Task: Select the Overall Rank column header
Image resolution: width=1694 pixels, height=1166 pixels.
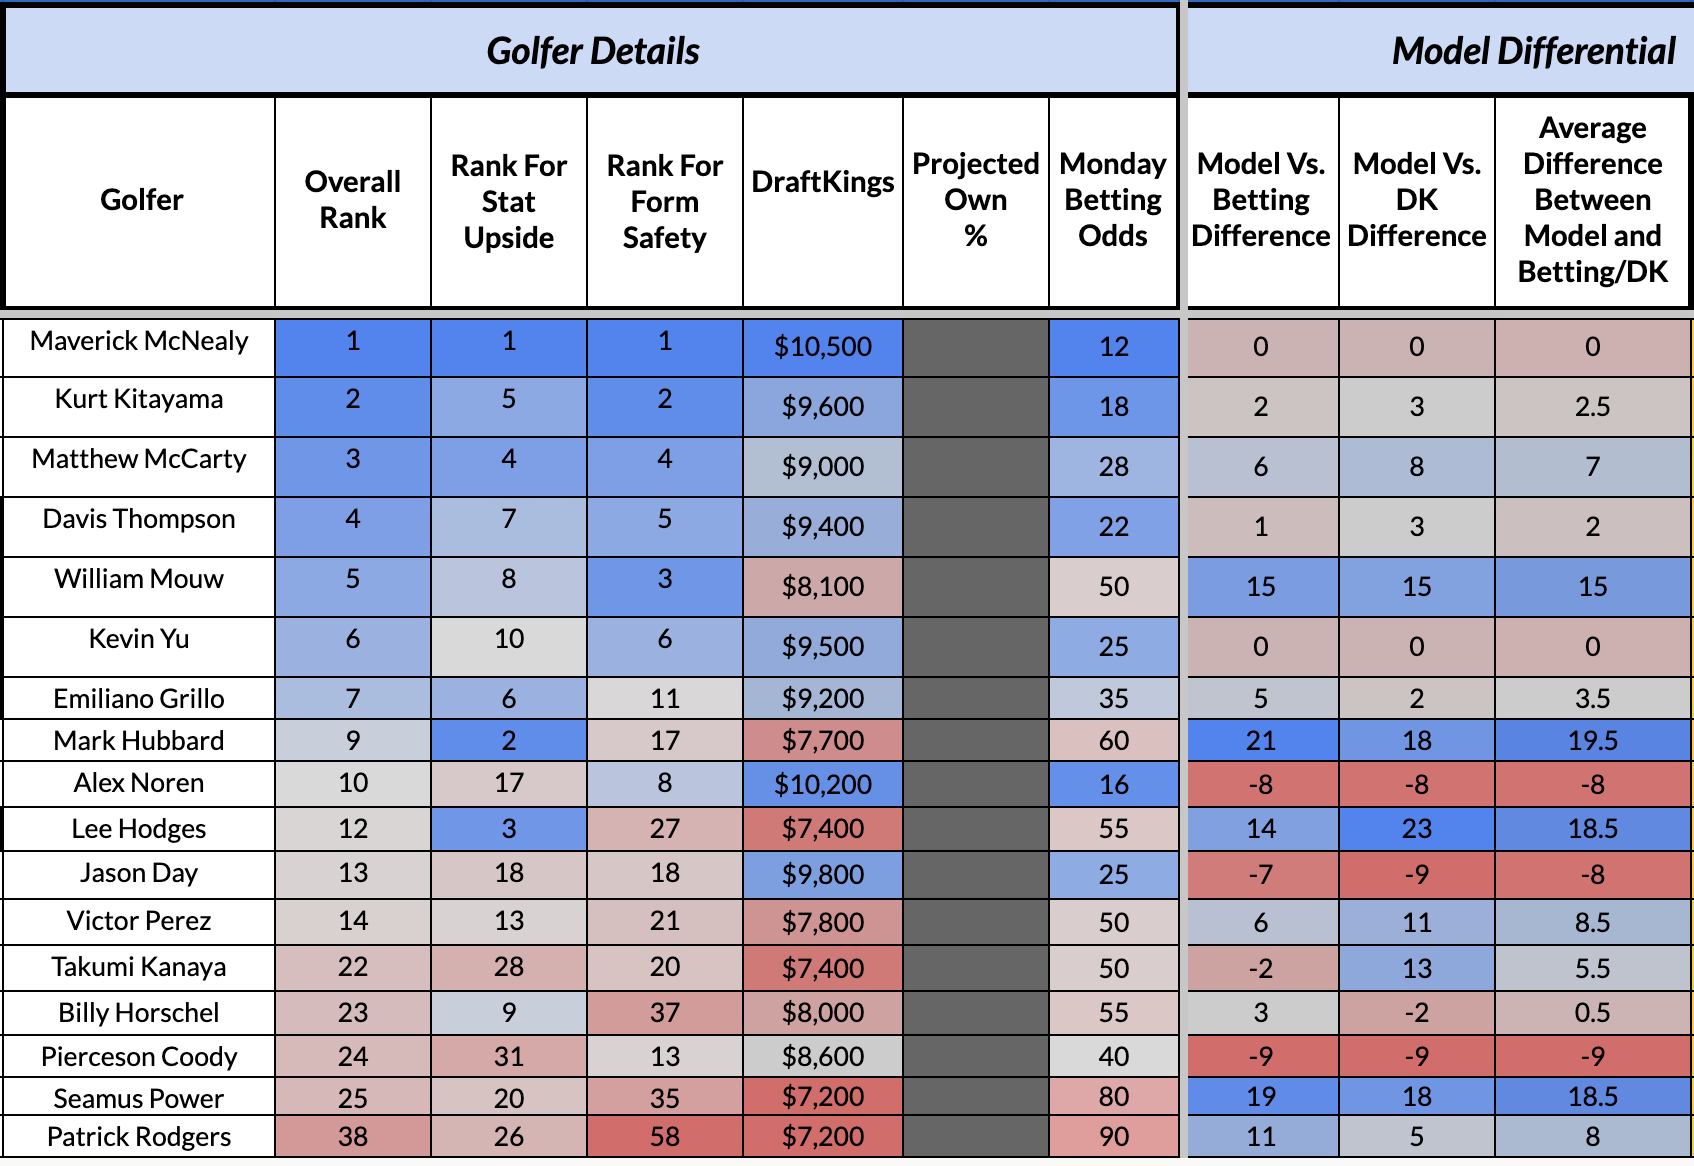Action: pos(352,200)
